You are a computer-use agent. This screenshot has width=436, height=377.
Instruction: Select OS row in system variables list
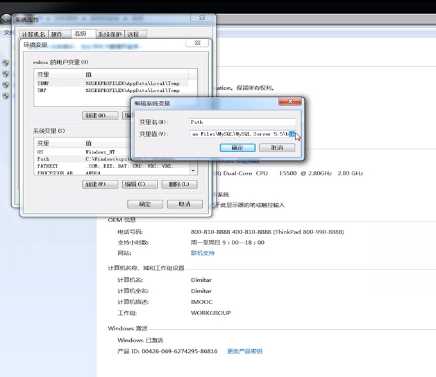pyautogui.click(x=82, y=152)
